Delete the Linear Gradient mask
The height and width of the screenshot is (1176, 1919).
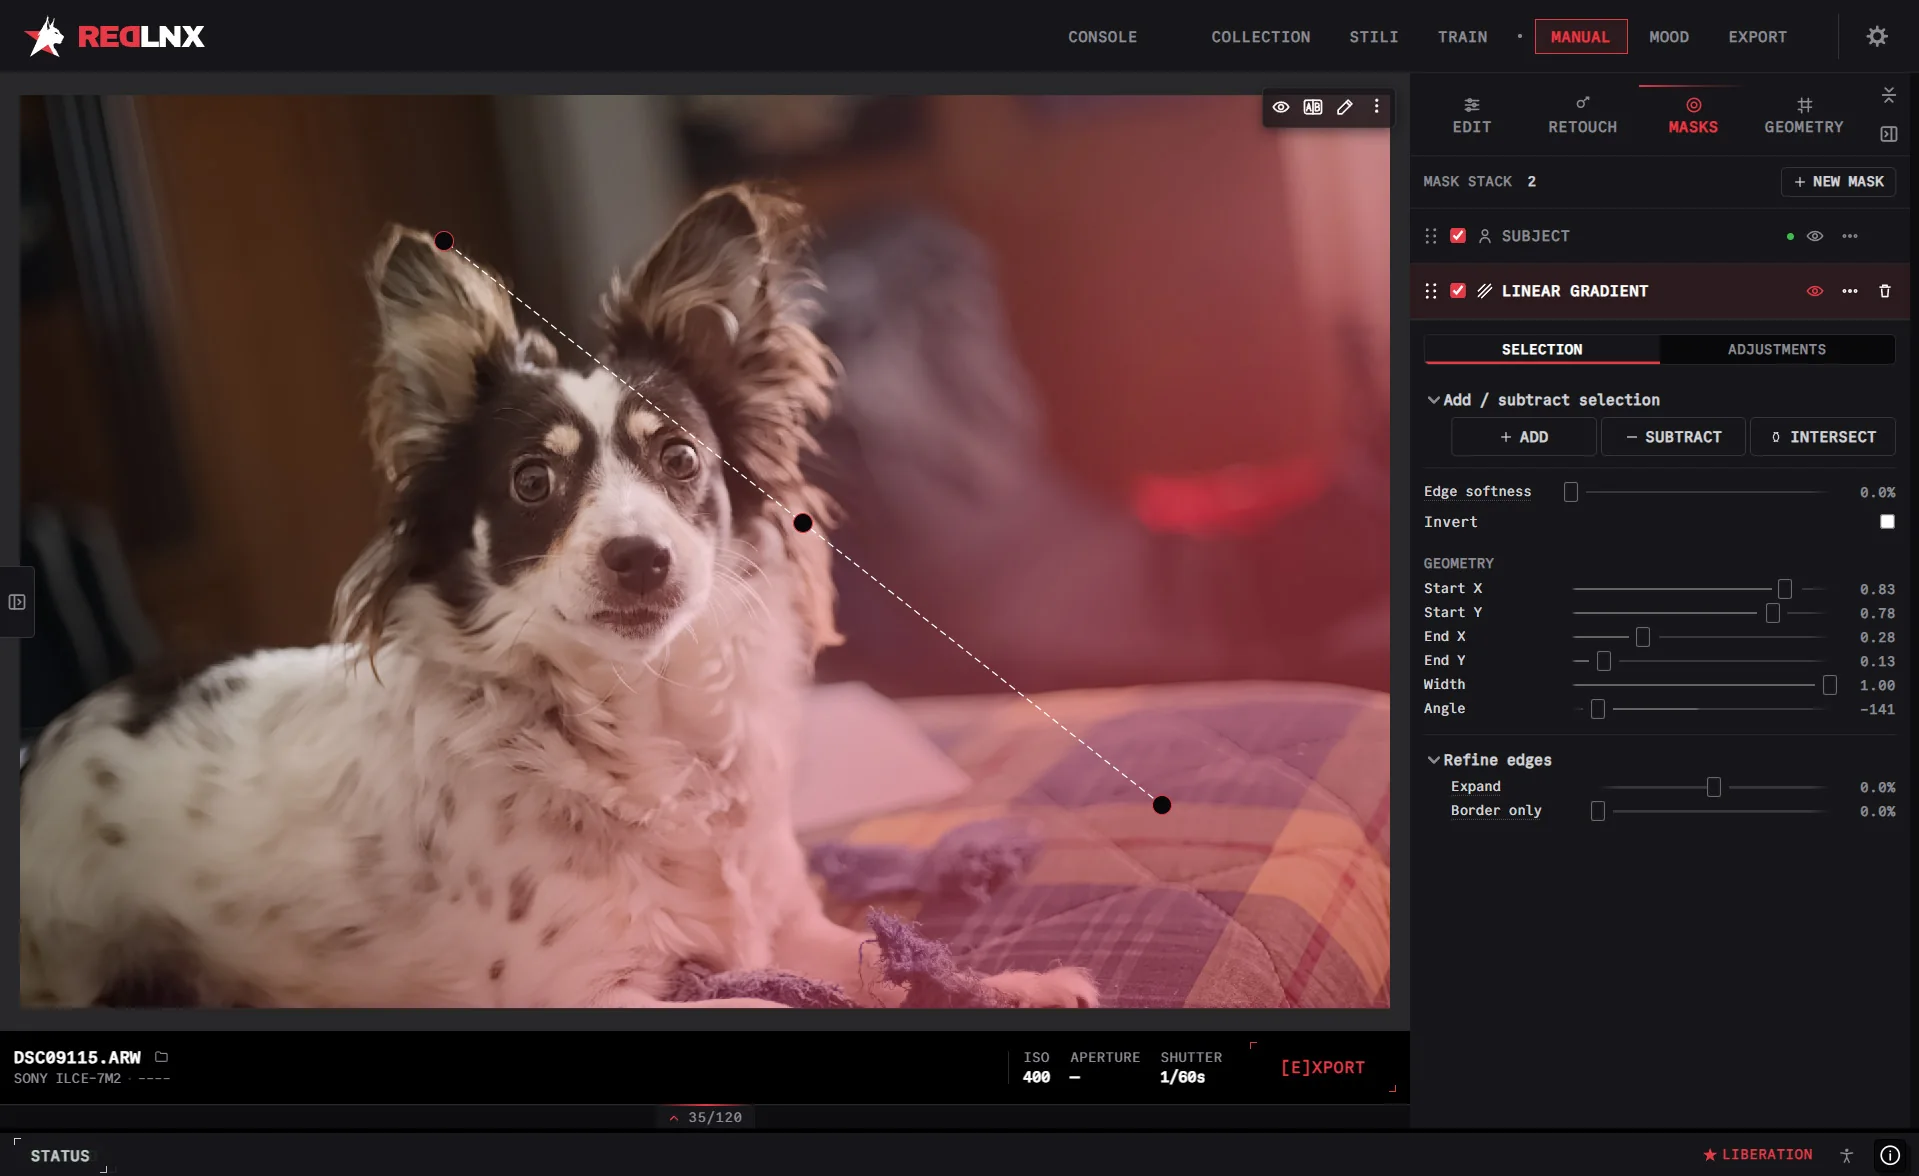[1885, 291]
